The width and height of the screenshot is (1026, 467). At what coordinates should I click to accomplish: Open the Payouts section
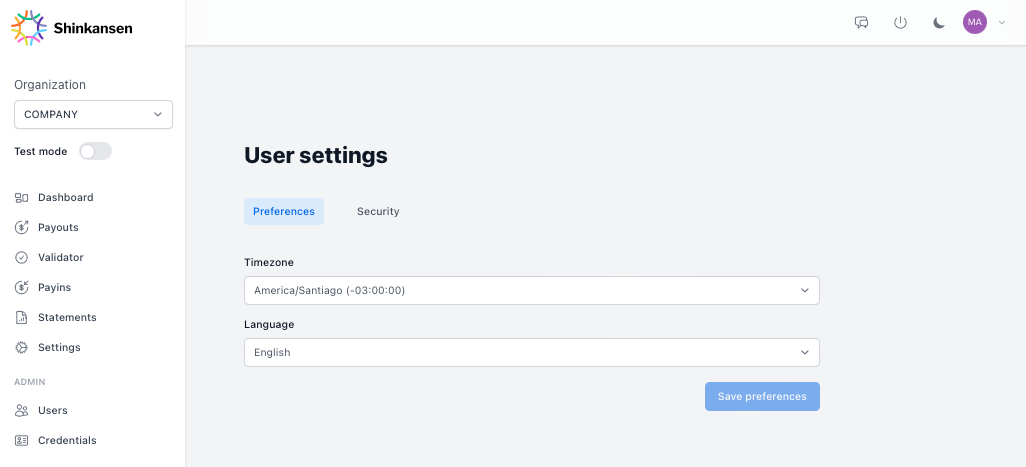click(x=58, y=228)
